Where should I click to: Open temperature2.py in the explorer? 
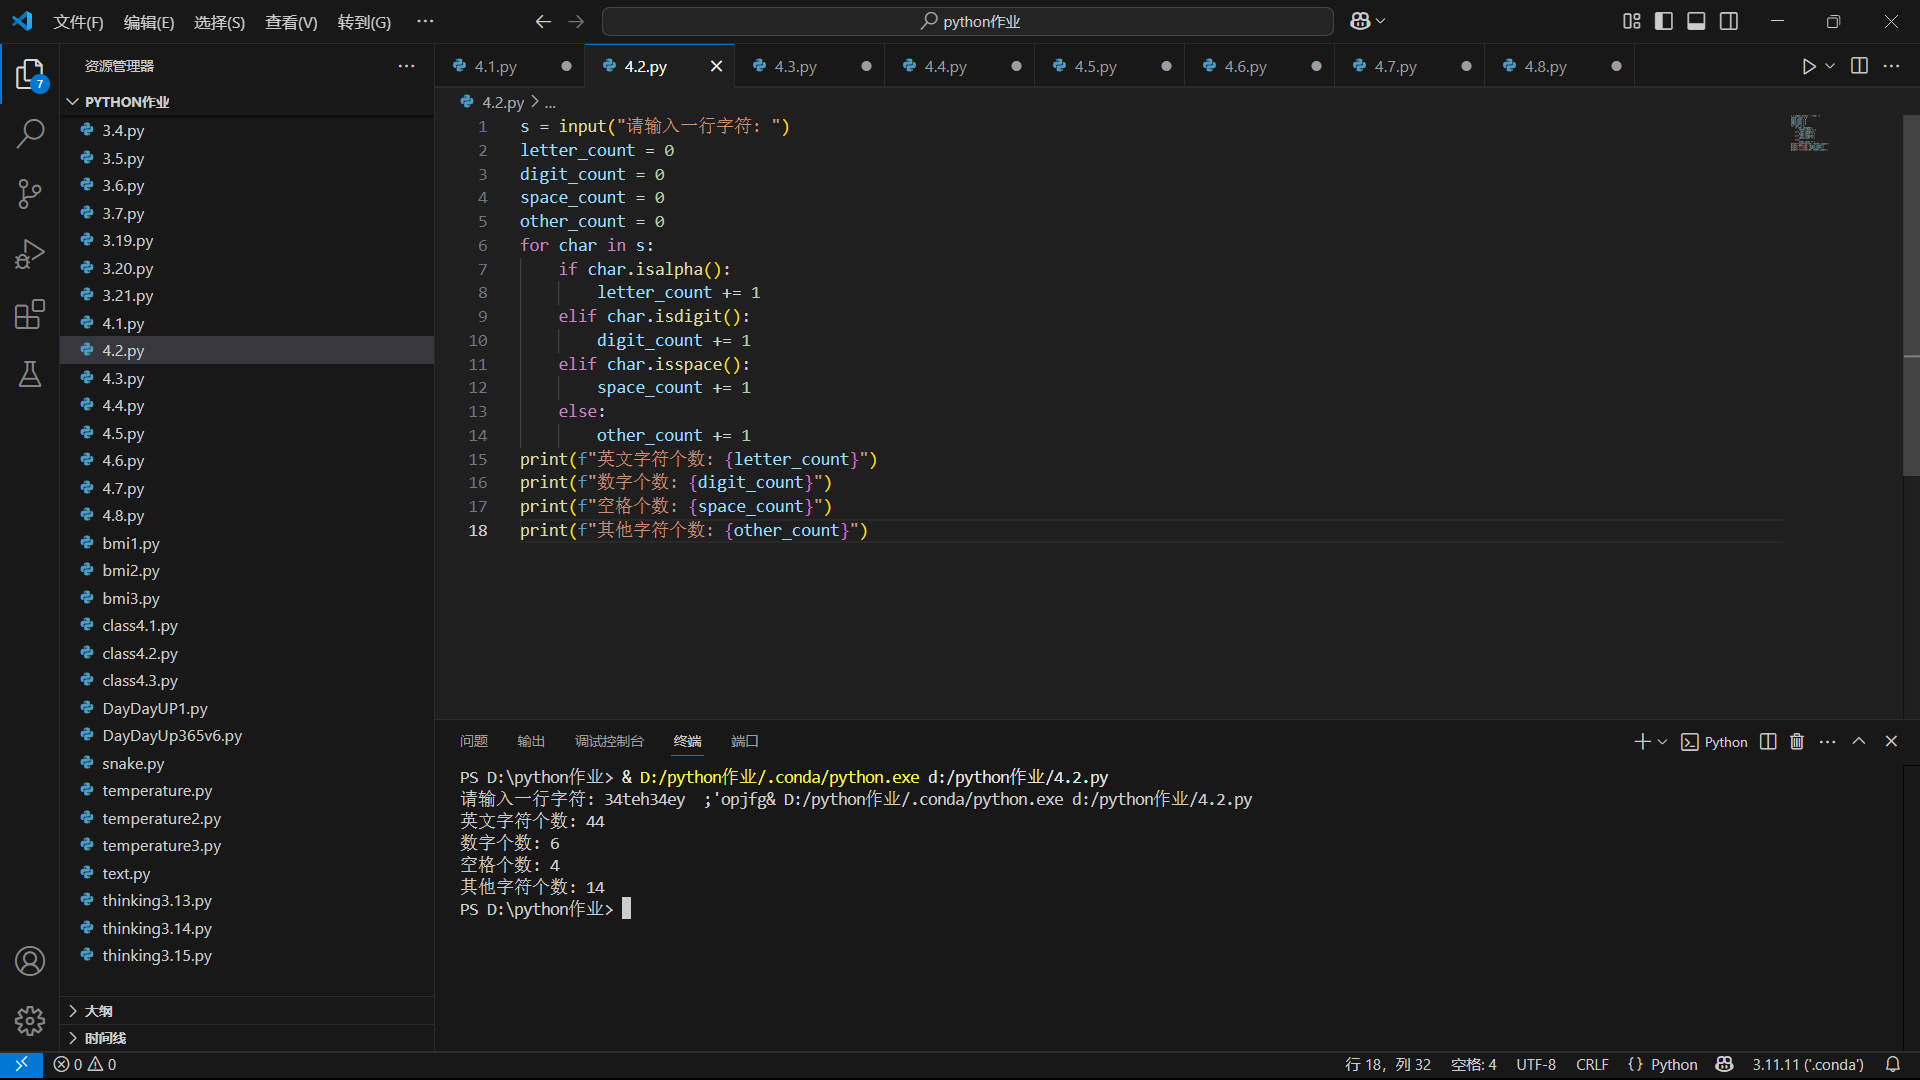point(161,818)
